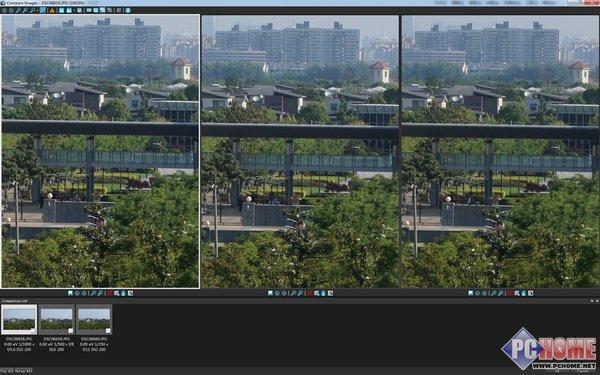This screenshot has width=600, height=375.
Task: Open the dropdown arrow between the blue layout icons
Action: (74, 11)
